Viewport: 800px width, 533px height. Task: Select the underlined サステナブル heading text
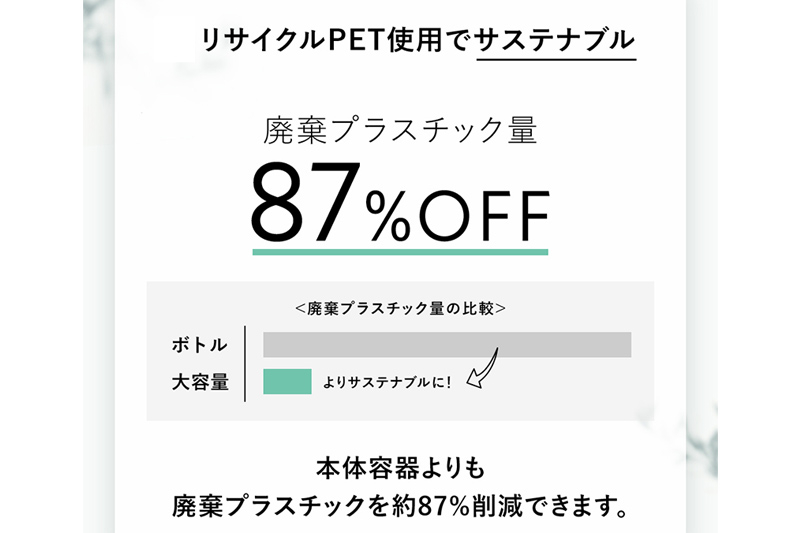pos(556,40)
